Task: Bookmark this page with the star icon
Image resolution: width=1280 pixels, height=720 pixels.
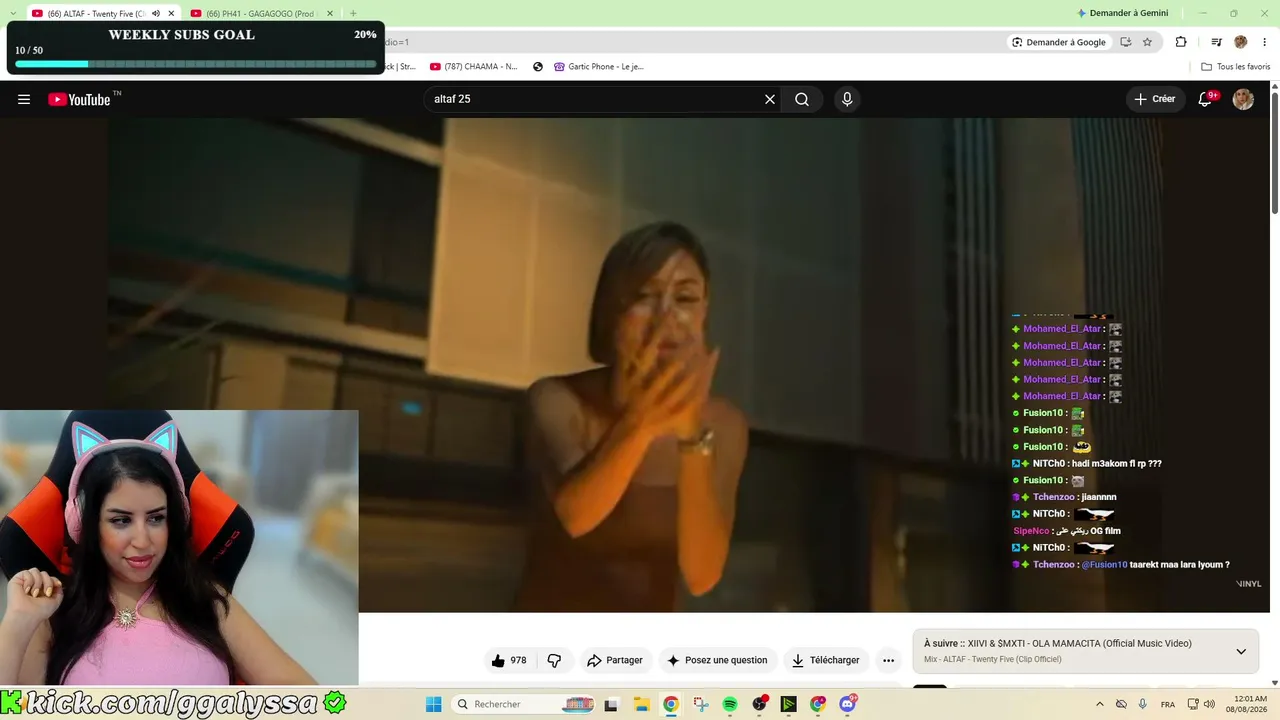Action: (1147, 42)
